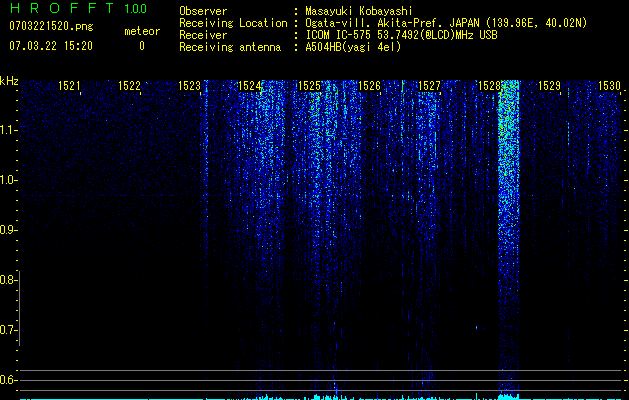Click the Receiving antenna field label
Screen dimensions: 629x400
coord(230,47)
